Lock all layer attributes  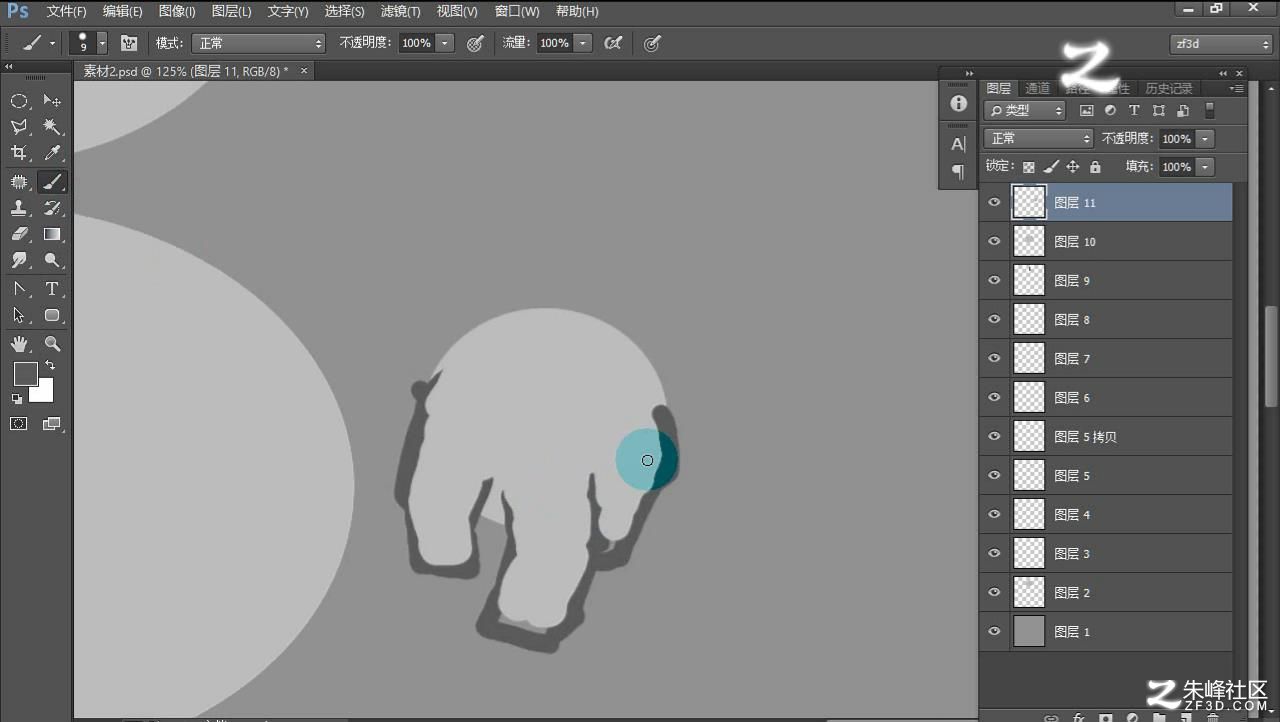click(1095, 167)
